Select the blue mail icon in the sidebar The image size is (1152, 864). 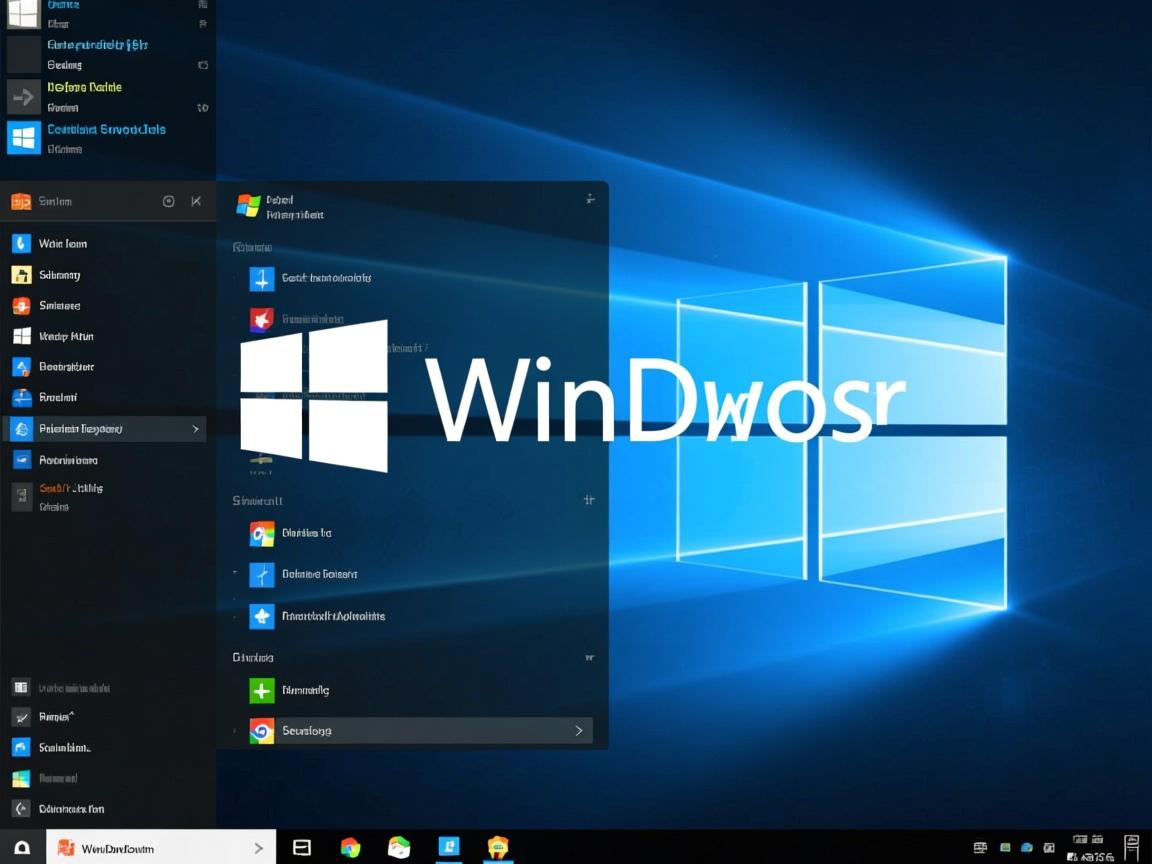tap(22, 243)
